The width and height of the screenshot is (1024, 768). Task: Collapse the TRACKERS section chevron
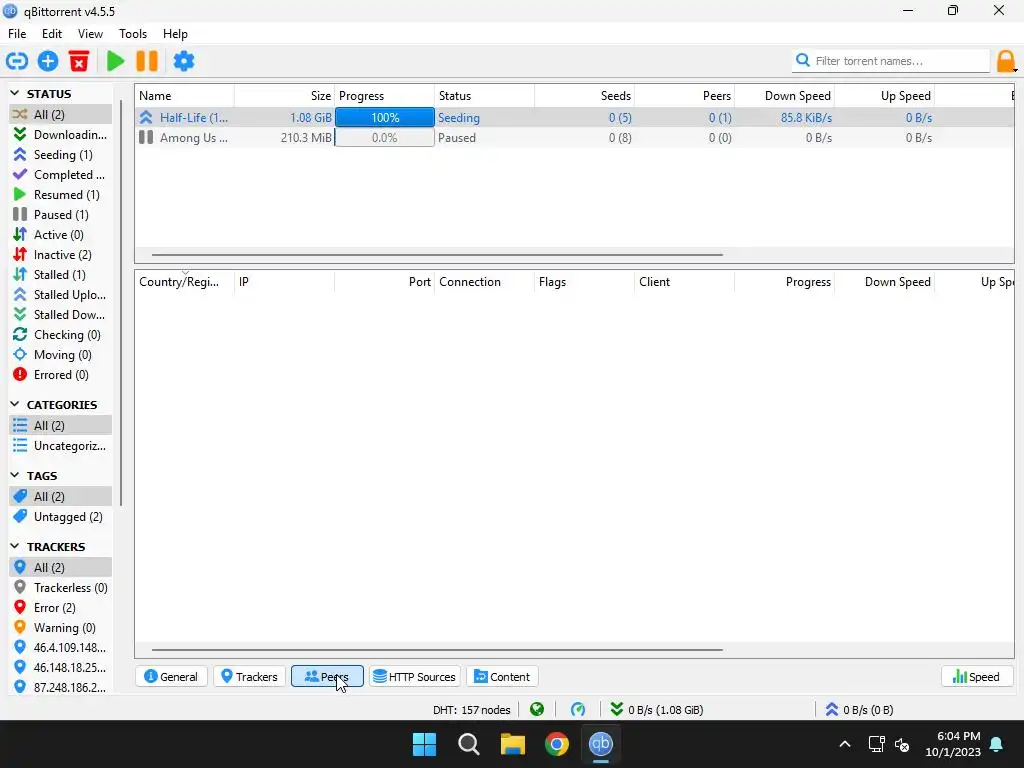click(15, 547)
